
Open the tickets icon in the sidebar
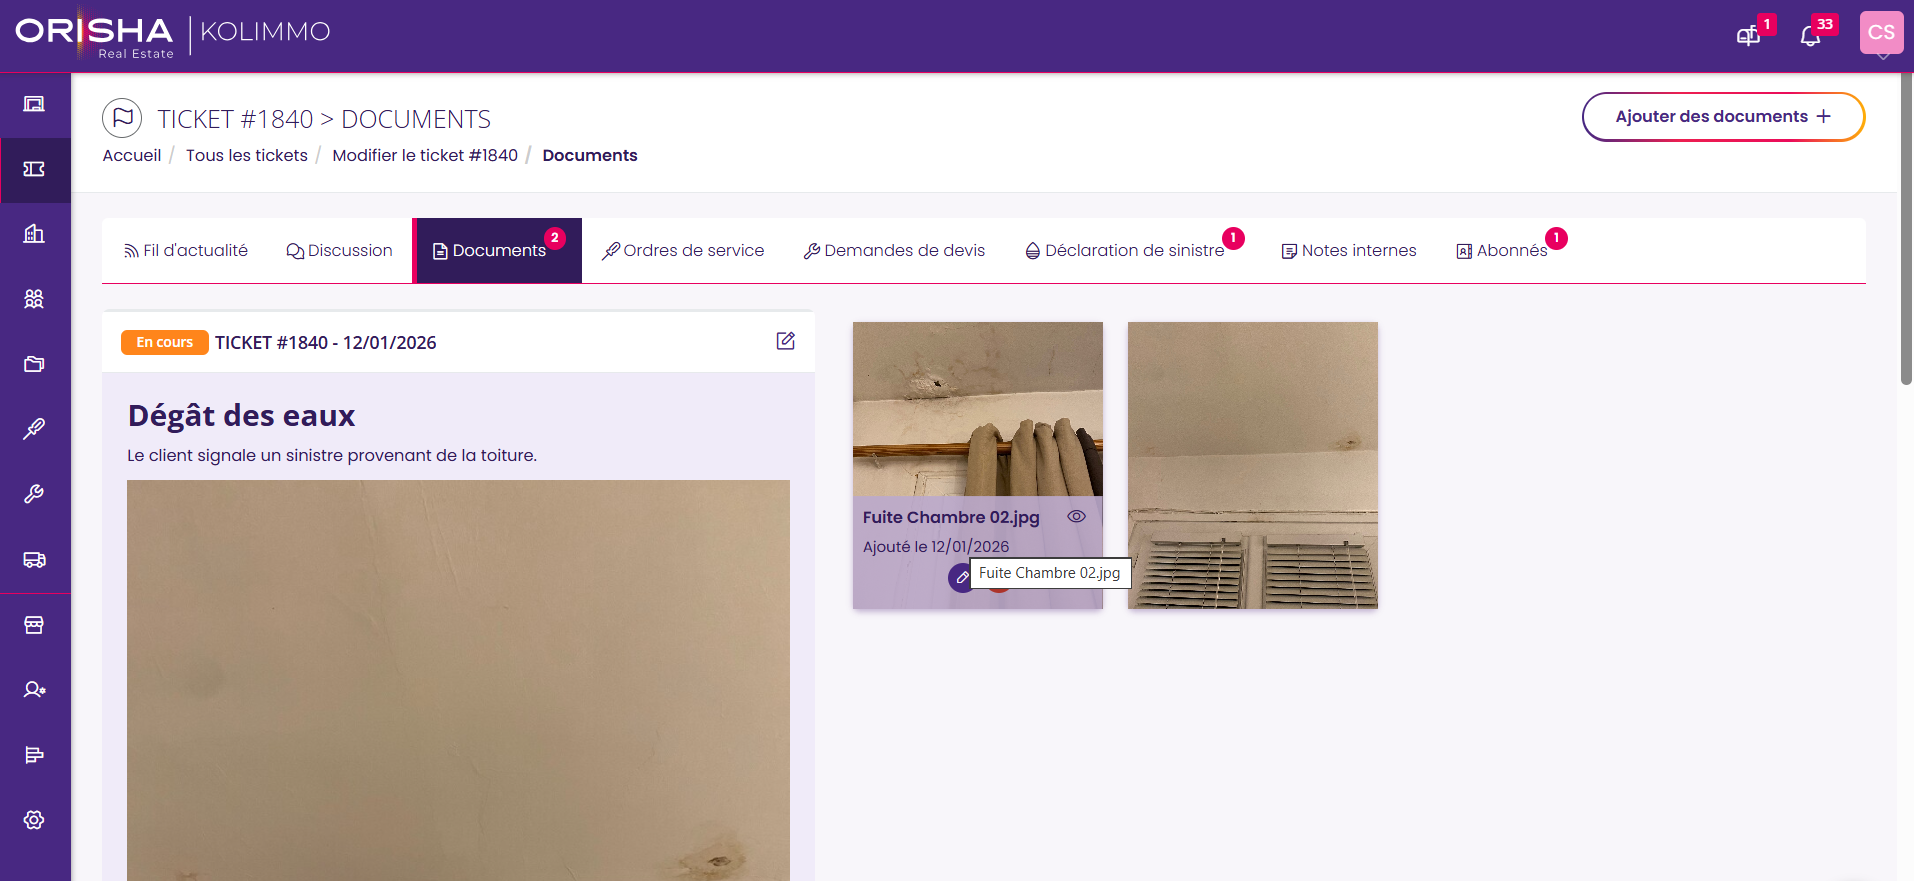34,169
